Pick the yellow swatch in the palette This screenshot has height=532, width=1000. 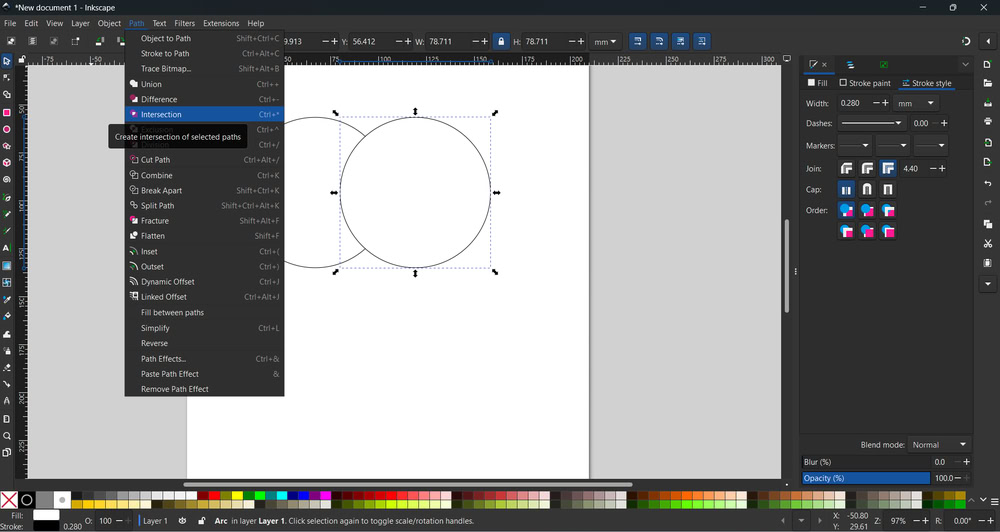(236, 495)
